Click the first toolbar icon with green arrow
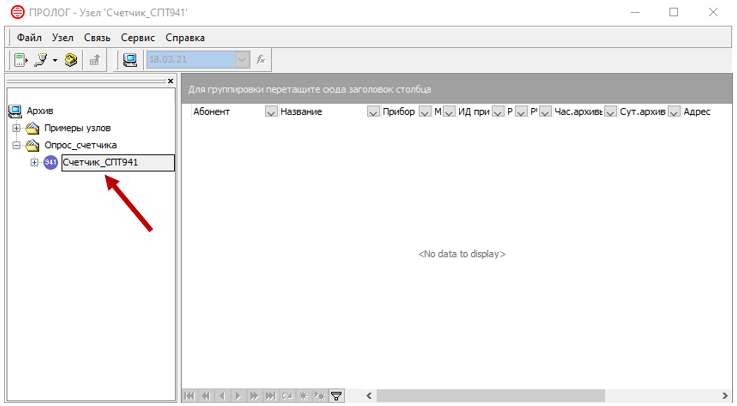The image size is (737, 406). (20, 60)
